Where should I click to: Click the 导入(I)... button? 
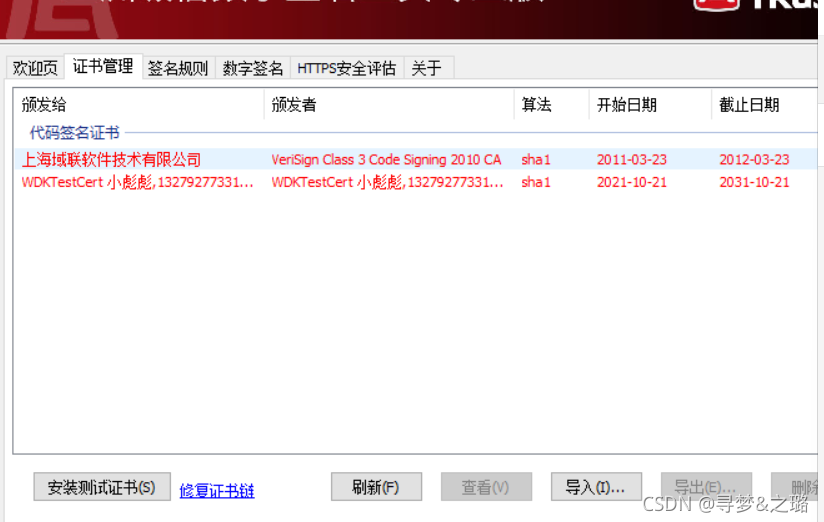(x=596, y=487)
